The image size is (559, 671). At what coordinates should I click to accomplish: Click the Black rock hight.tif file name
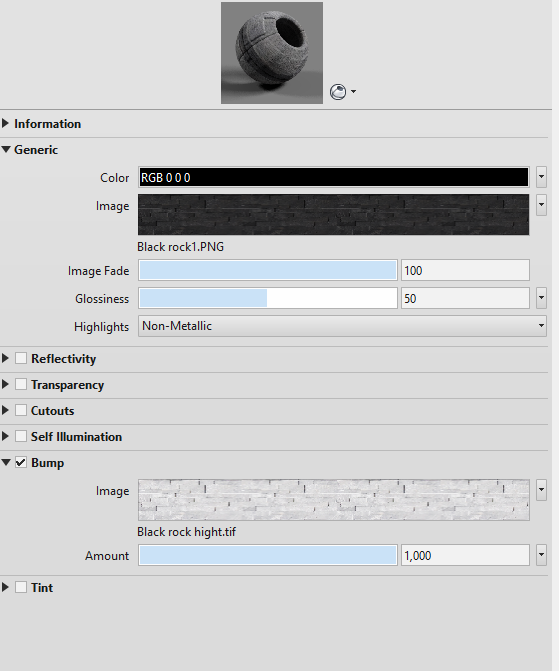pos(186,532)
